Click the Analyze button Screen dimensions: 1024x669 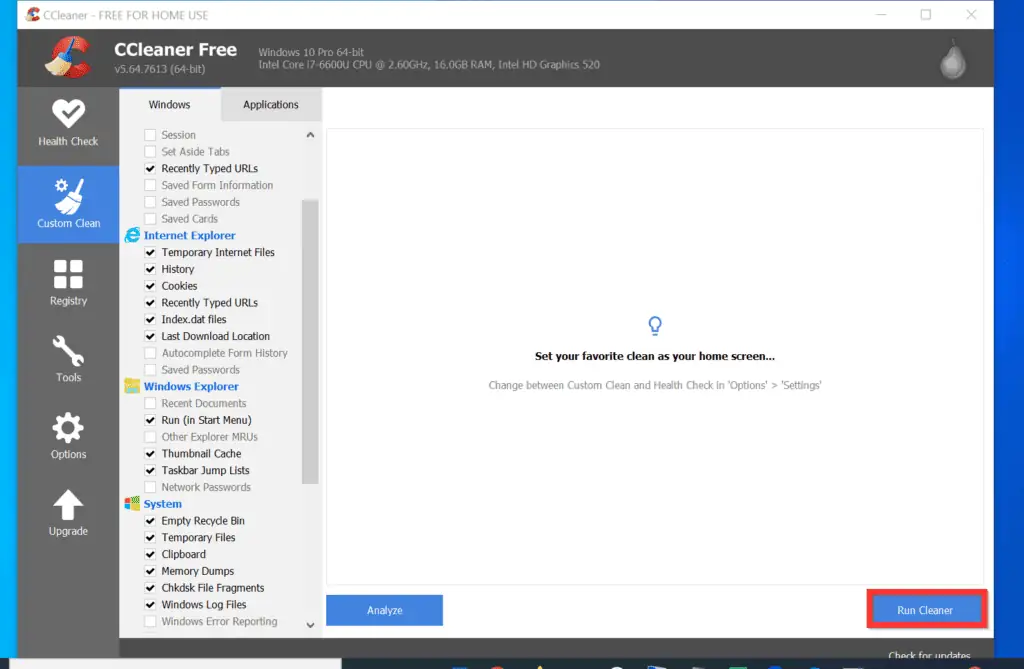pos(384,610)
